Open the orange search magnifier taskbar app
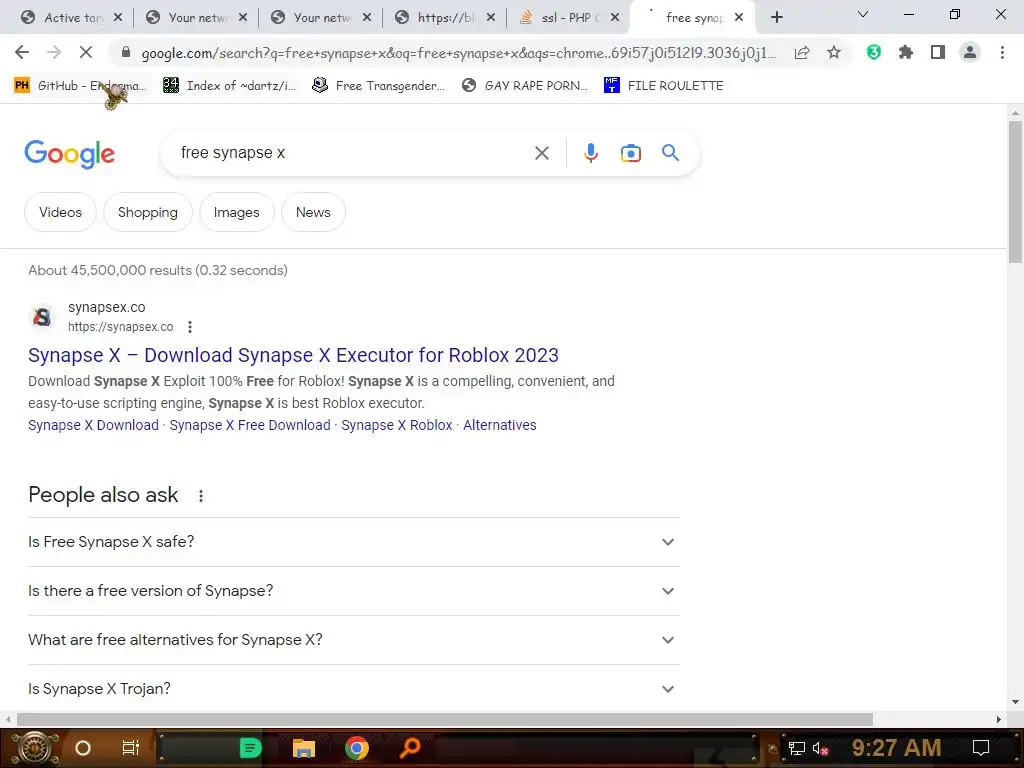Screen dimensions: 1024x768 (410, 748)
